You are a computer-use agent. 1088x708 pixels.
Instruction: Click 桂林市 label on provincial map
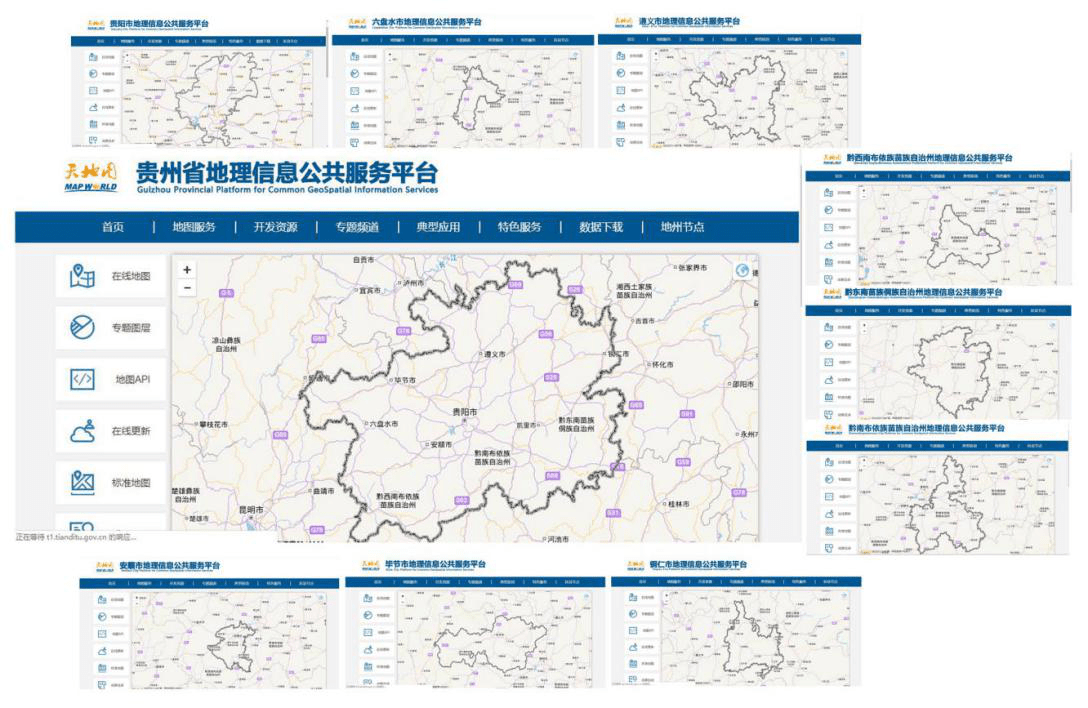(678, 504)
